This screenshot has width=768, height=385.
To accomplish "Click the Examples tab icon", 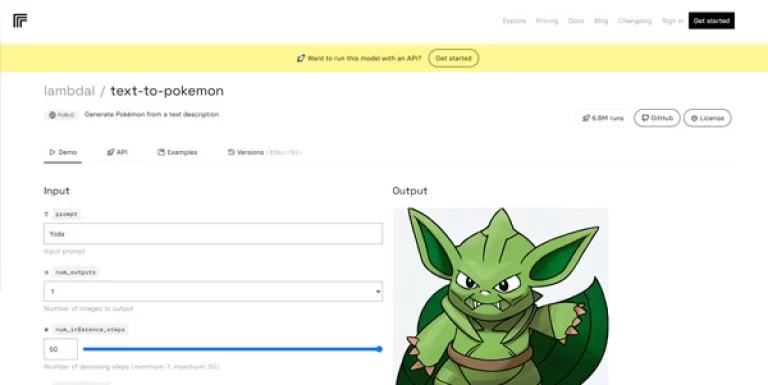I will pyautogui.click(x=161, y=152).
